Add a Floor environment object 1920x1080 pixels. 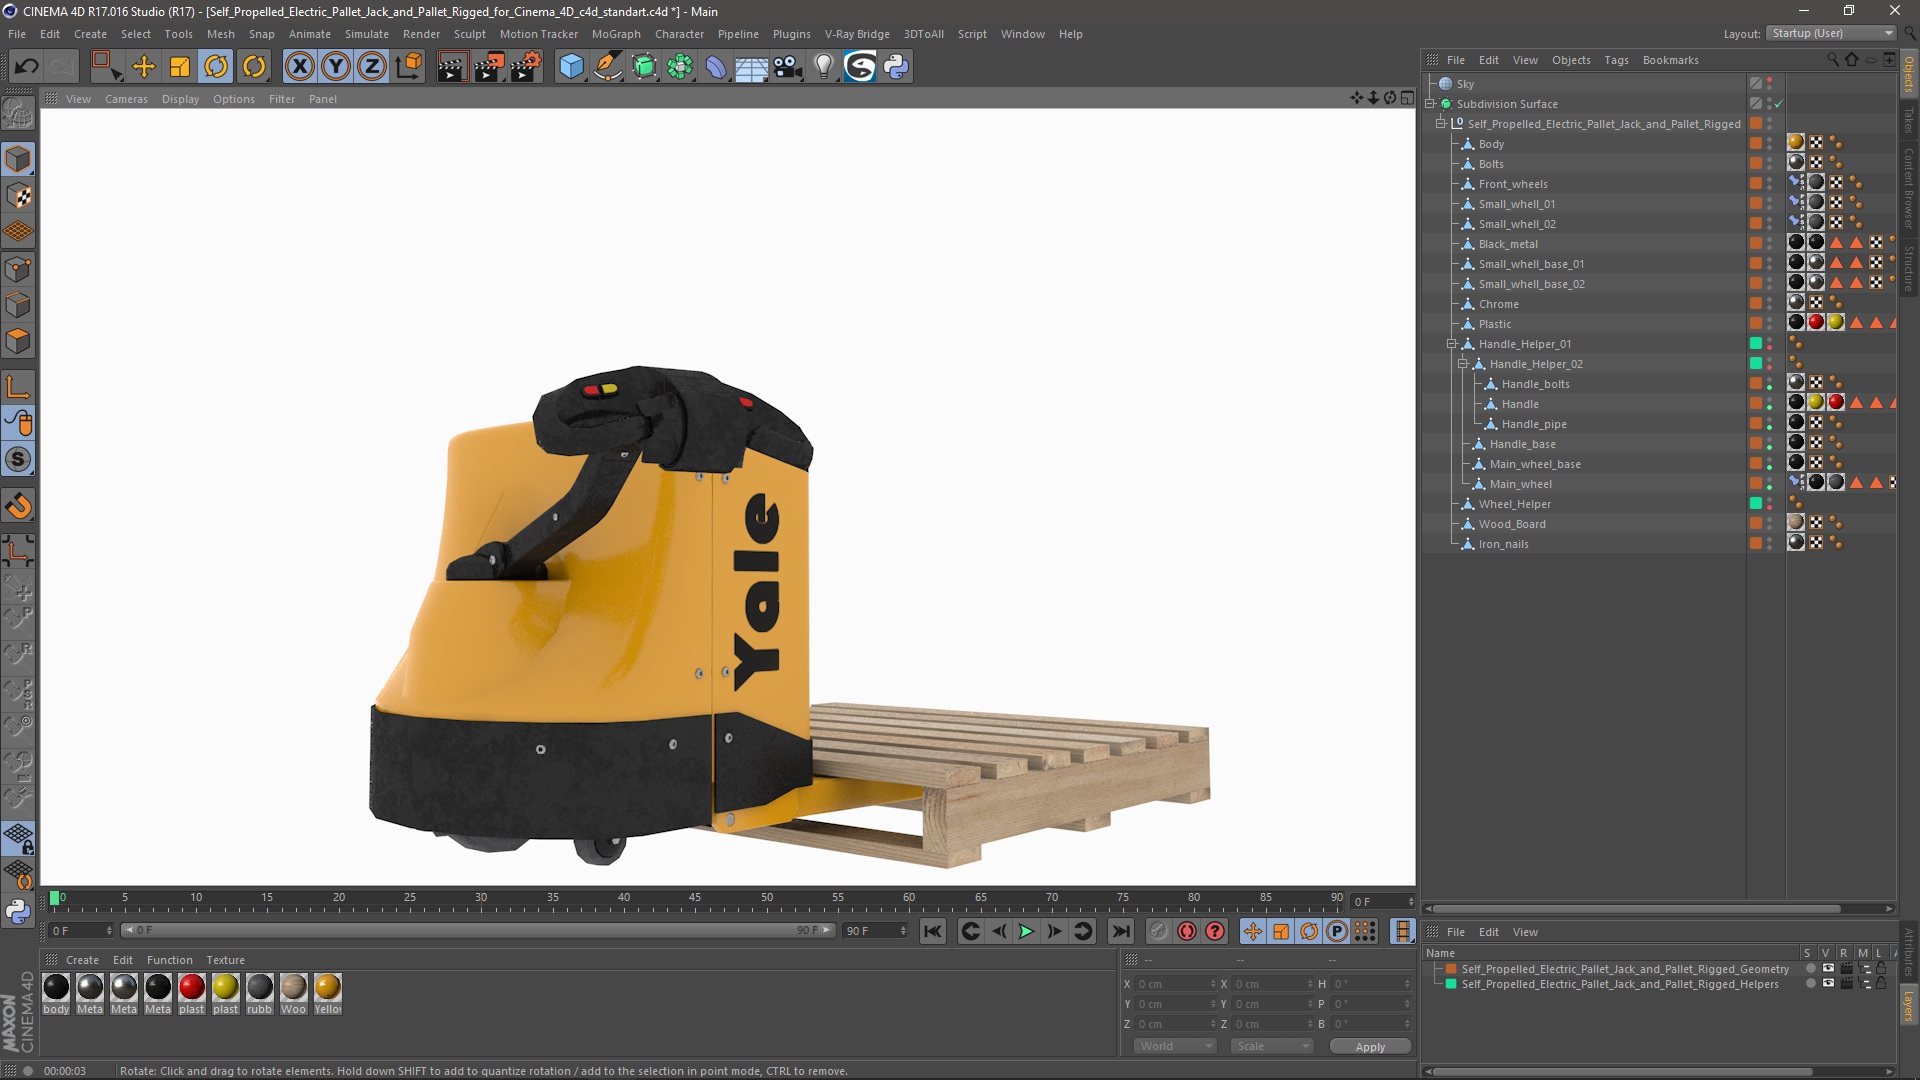click(751, 67)
